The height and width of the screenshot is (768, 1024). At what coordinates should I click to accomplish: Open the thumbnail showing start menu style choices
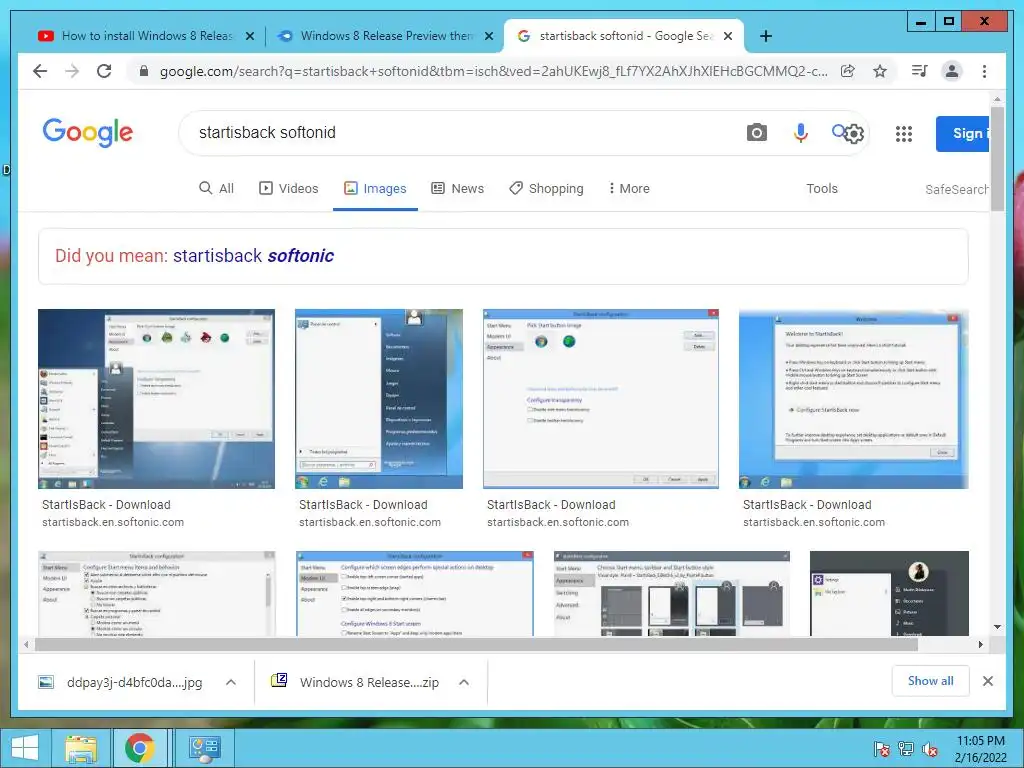[x=671, y=593]
